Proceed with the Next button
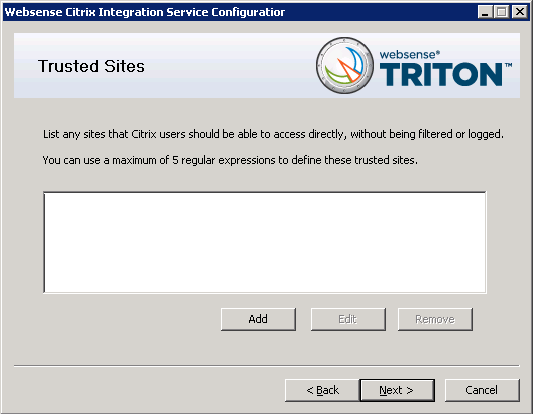 pos(397,390)
